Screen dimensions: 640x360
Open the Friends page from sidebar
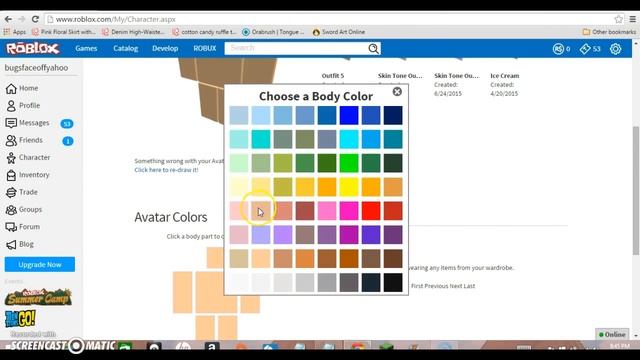24,140
